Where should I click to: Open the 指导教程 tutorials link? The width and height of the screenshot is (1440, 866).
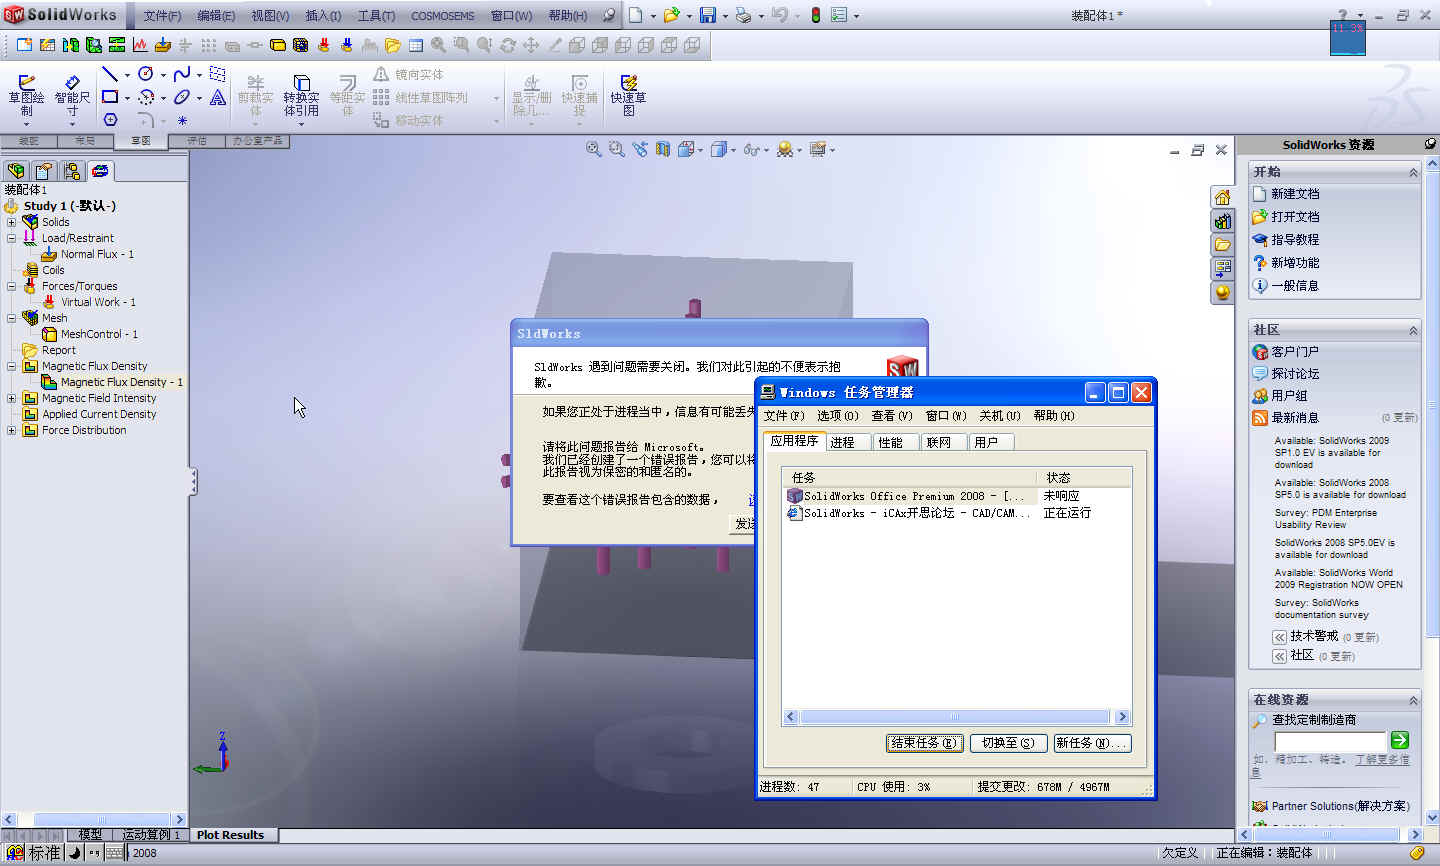1295,240
